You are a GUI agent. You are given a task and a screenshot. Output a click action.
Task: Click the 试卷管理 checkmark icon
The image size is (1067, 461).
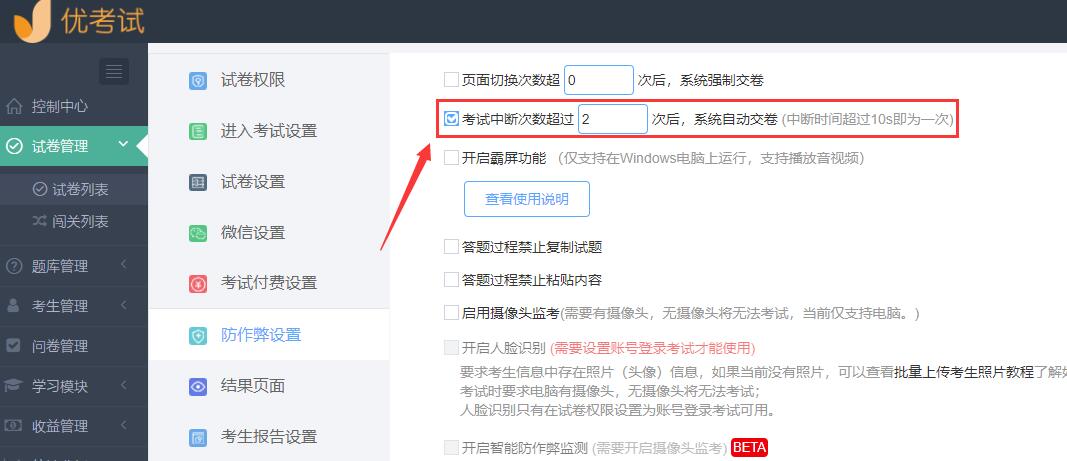14,146
